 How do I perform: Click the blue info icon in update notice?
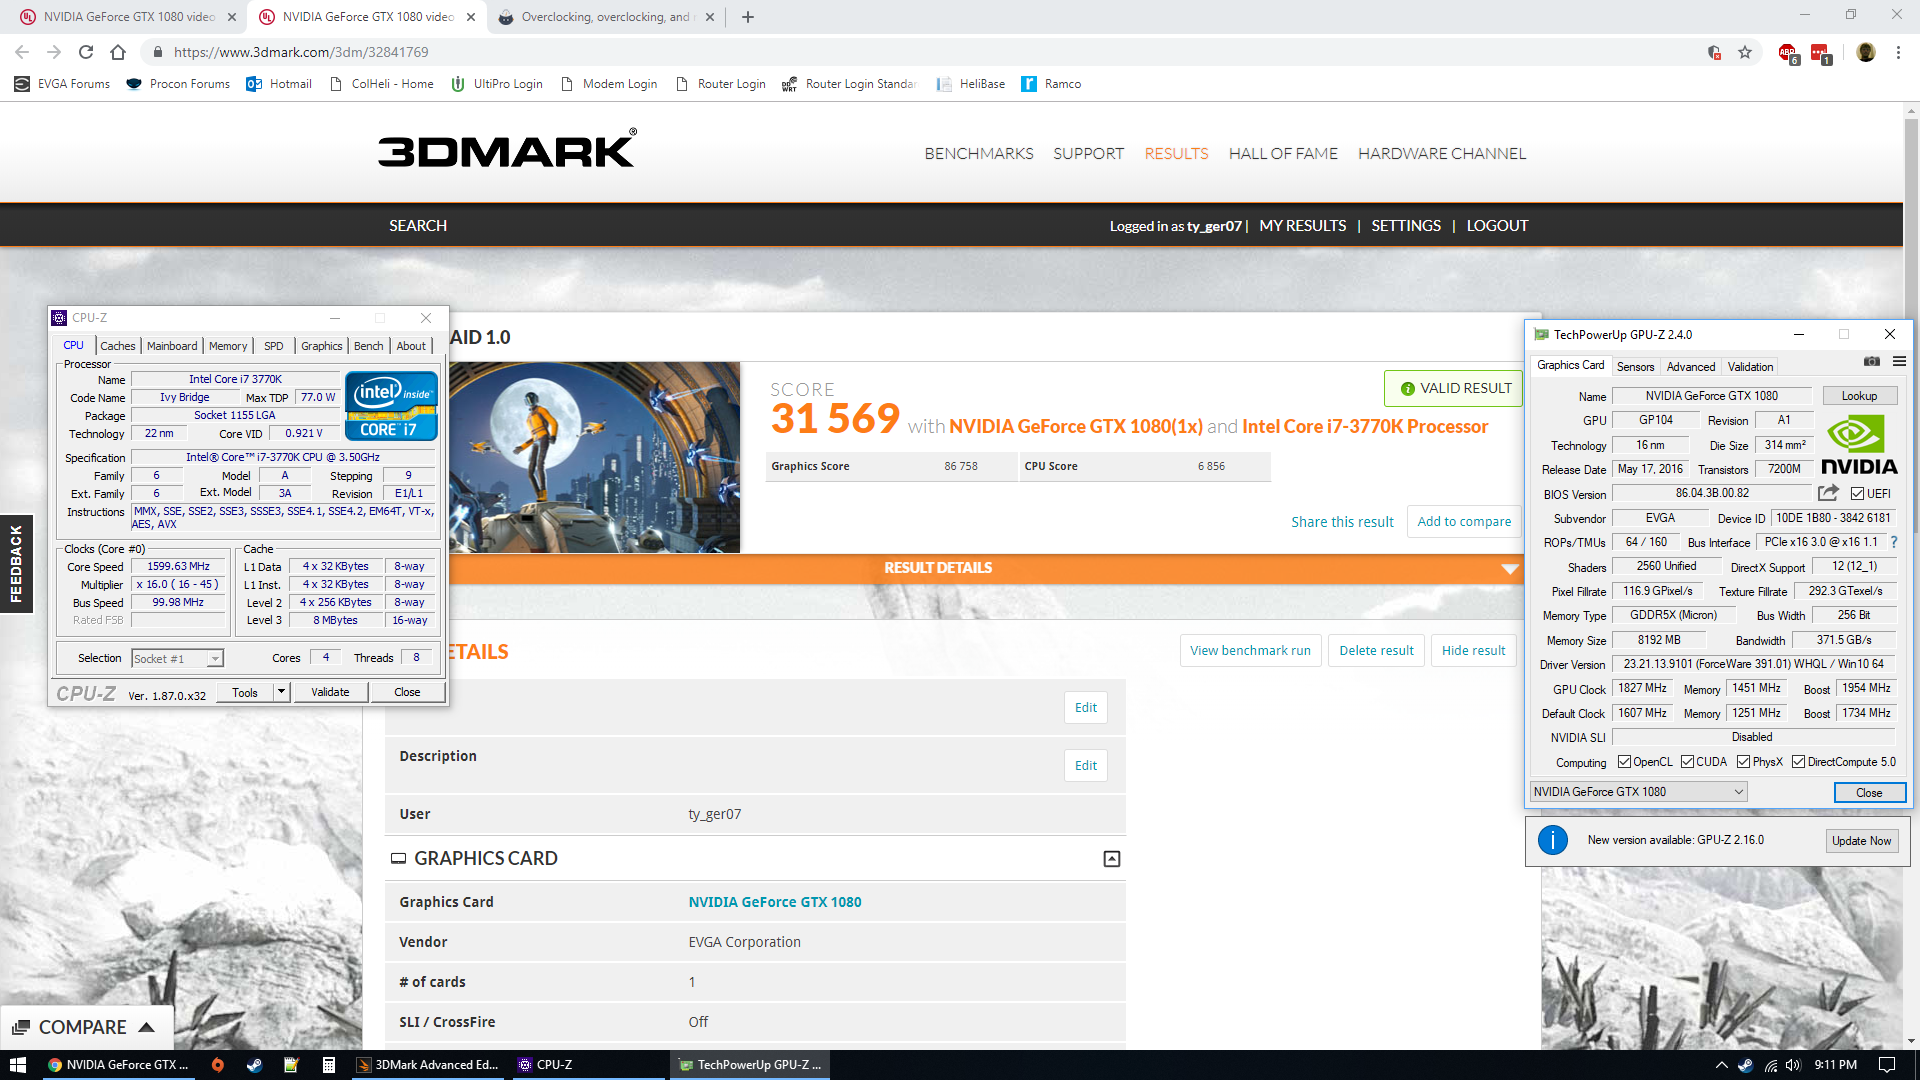[1552, 840]
